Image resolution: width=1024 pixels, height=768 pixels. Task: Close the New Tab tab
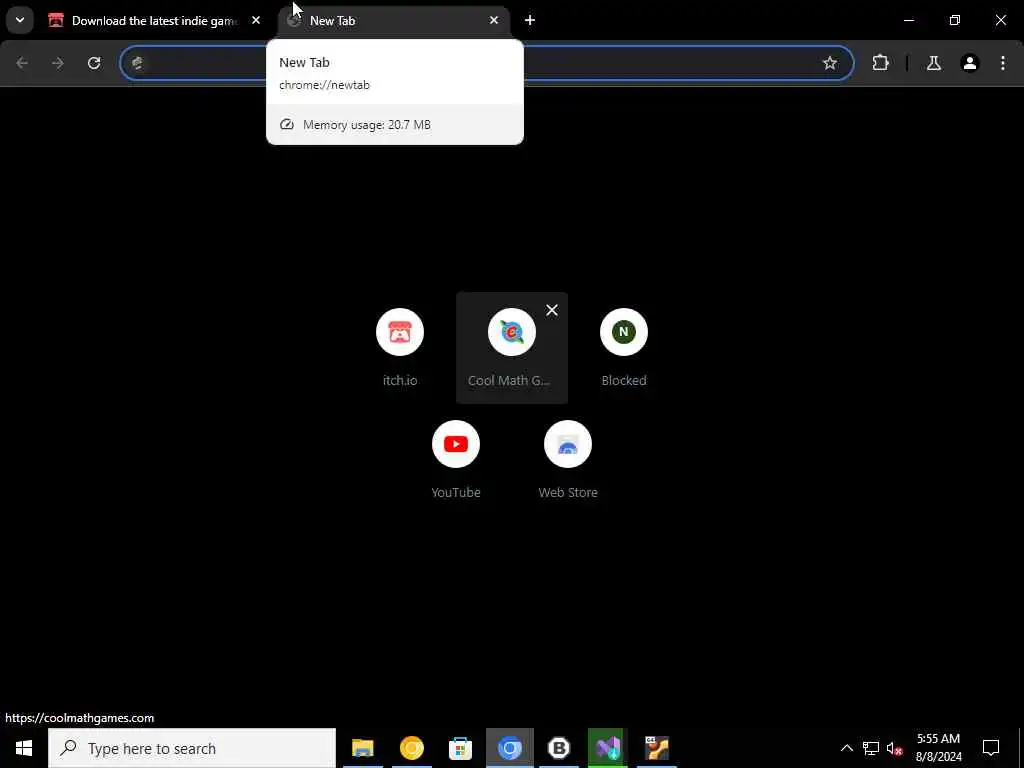point(494,20)
